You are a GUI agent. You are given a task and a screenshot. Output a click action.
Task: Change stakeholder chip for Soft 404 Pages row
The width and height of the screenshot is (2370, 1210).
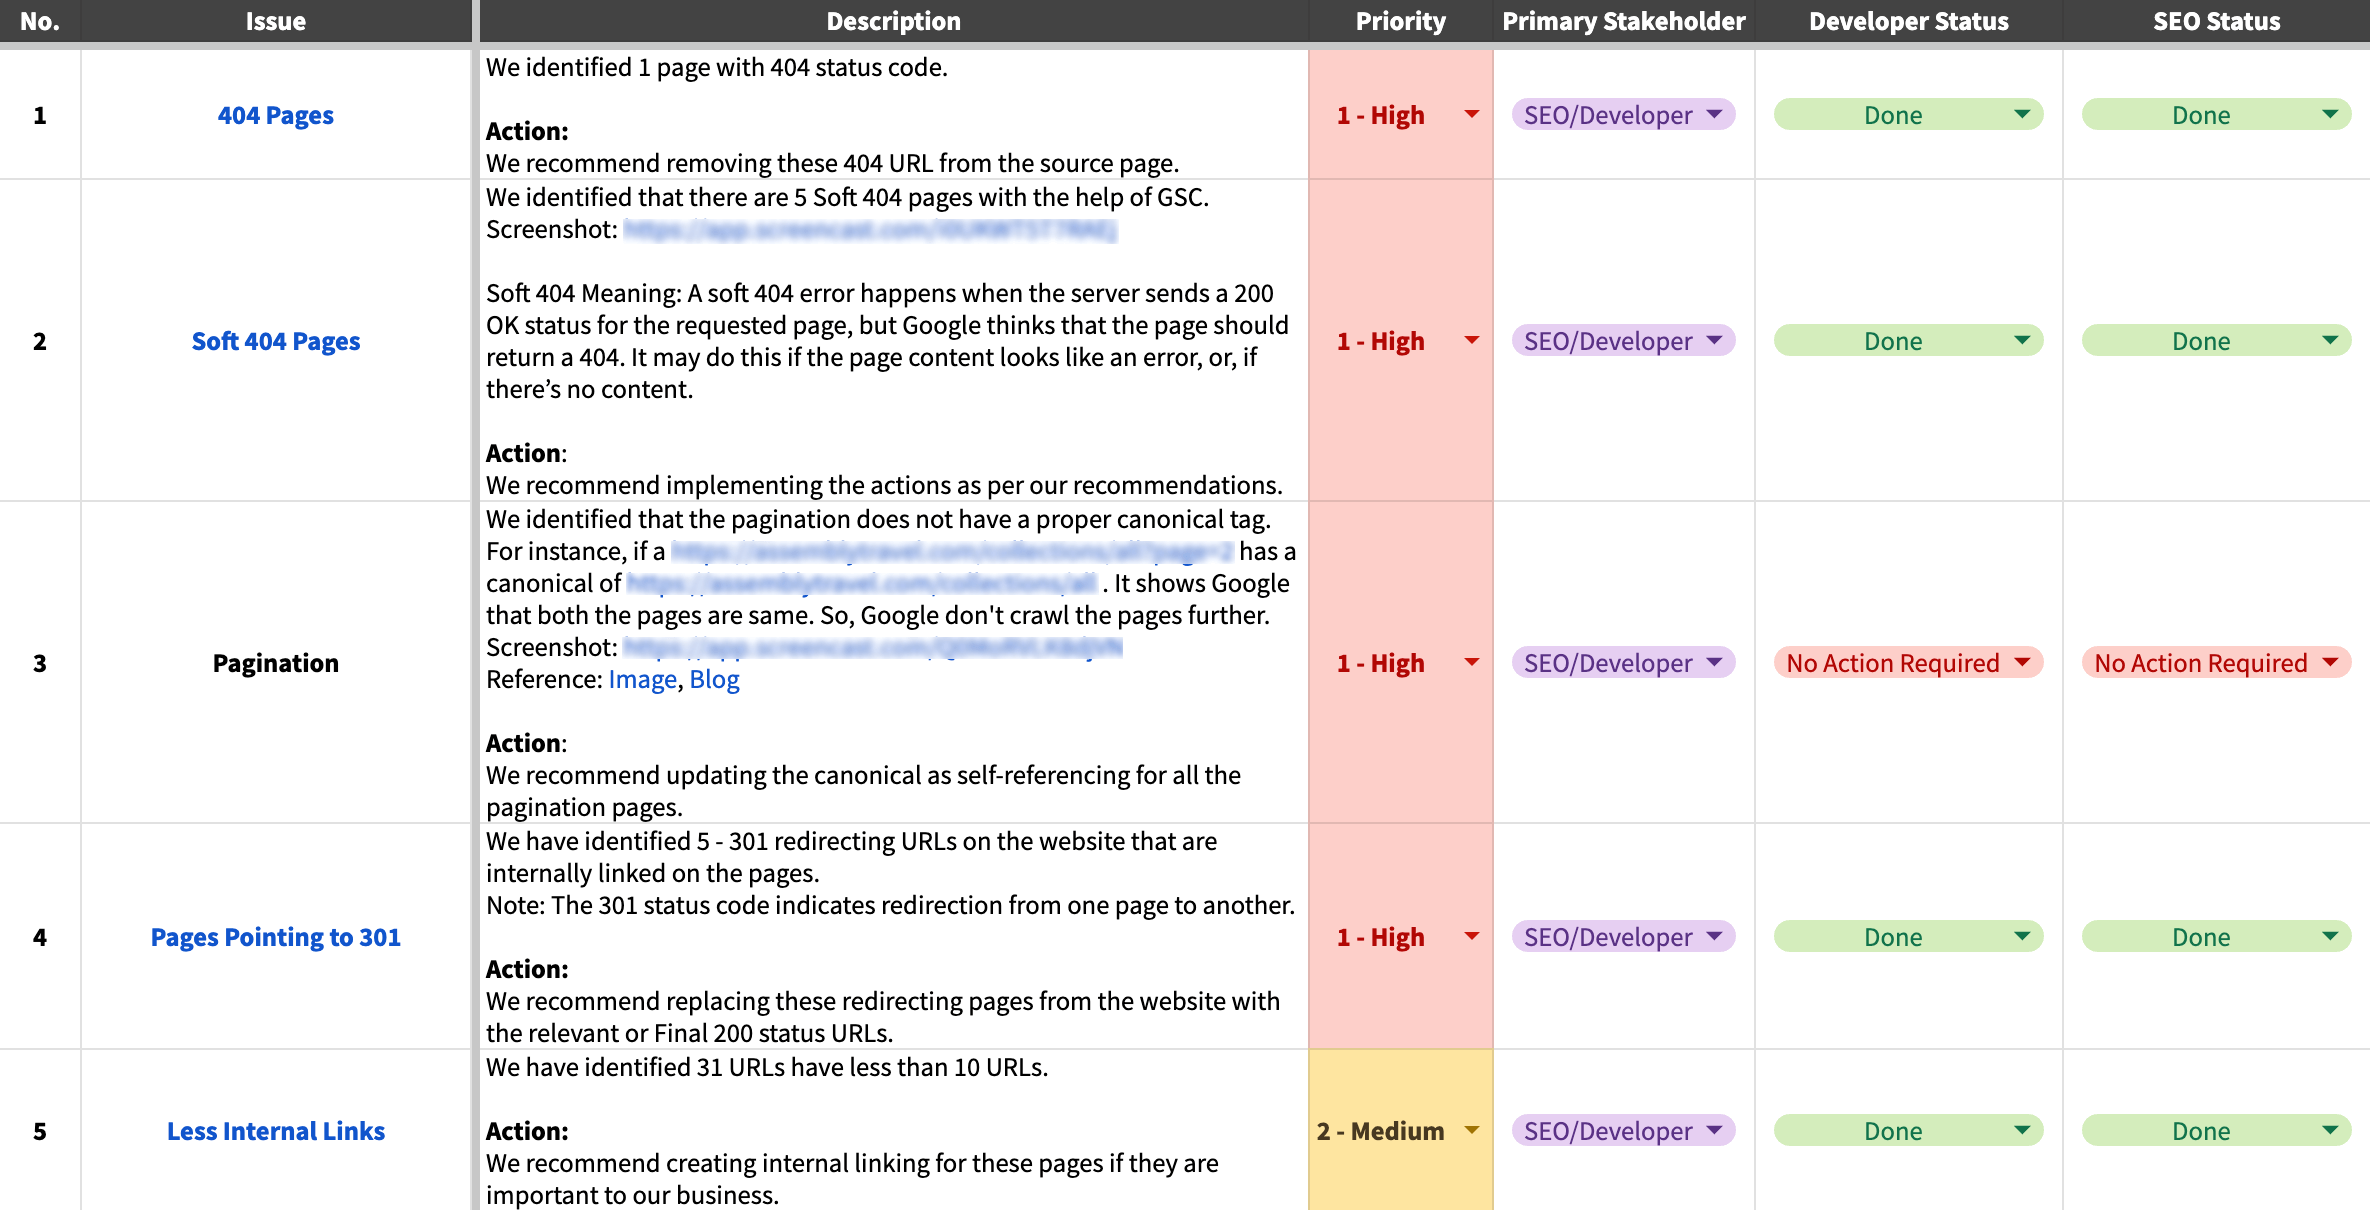[1623, 341]
